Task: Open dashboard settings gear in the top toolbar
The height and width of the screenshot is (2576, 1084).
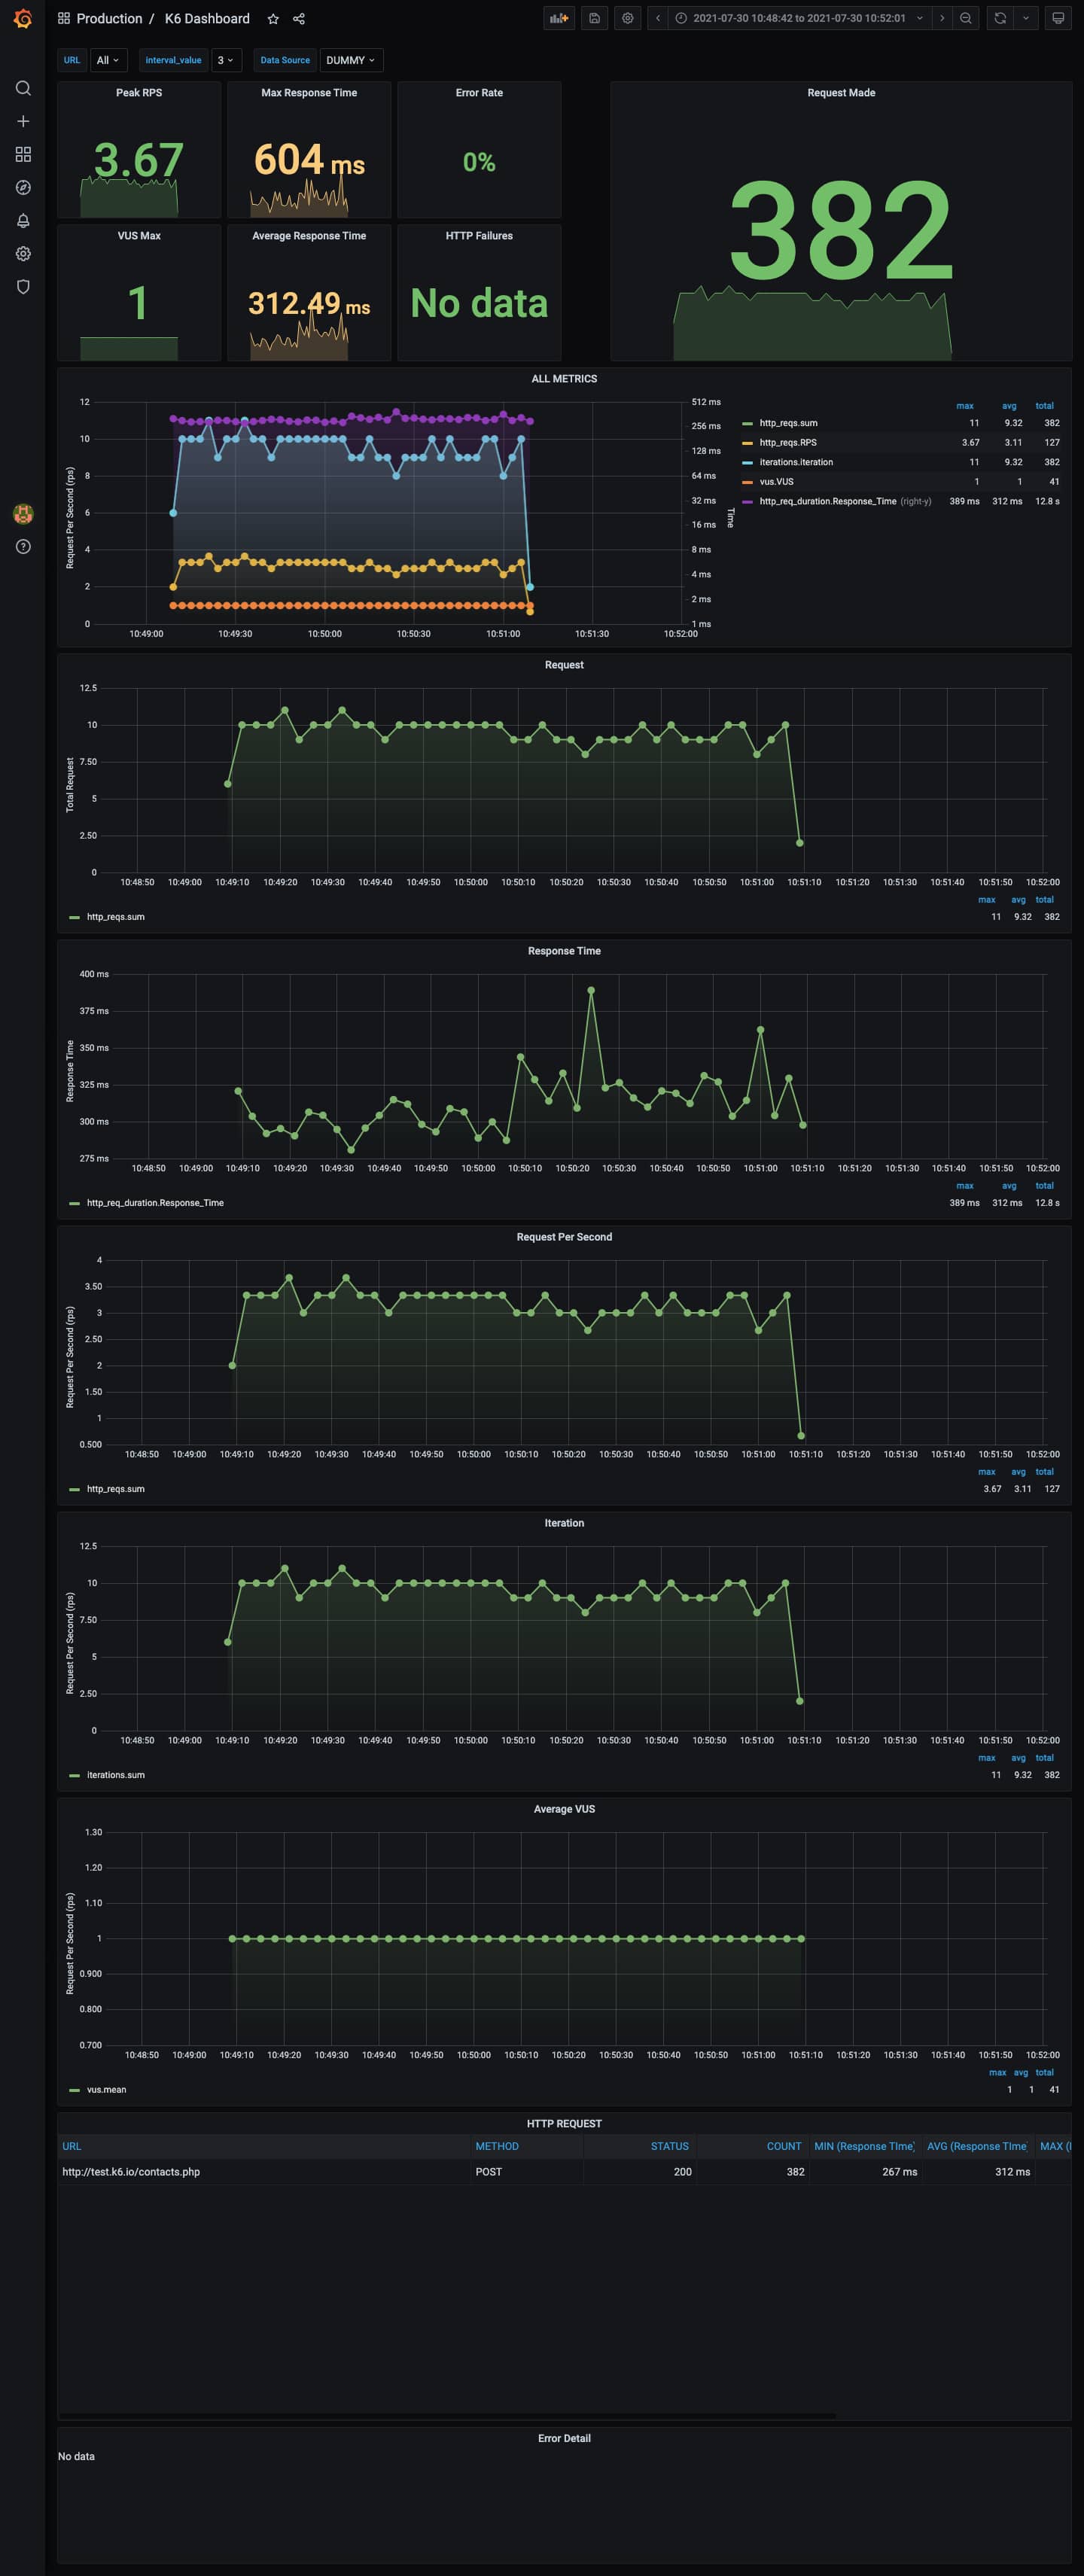Action: coord(628,18)
